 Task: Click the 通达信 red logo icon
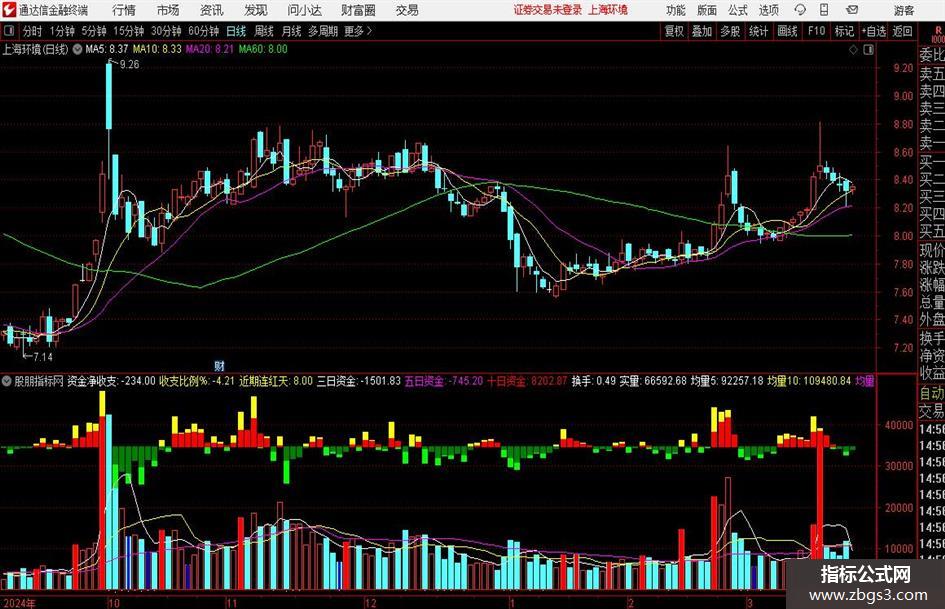(x=9, y=10)
